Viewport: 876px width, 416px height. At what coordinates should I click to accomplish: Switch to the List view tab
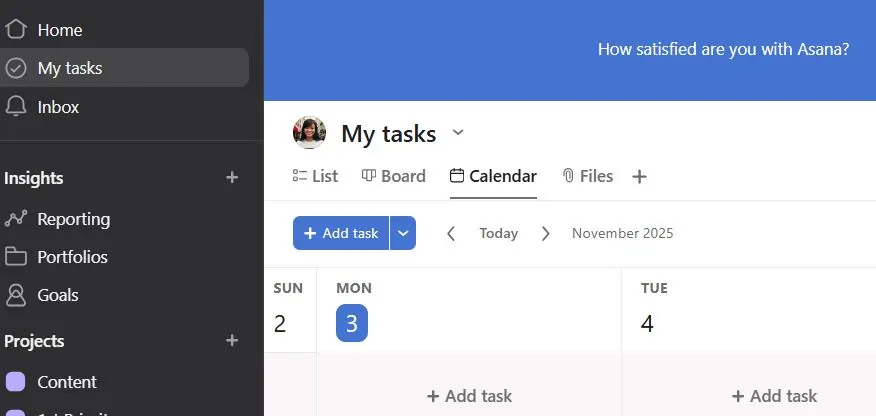tap(315, 176)
